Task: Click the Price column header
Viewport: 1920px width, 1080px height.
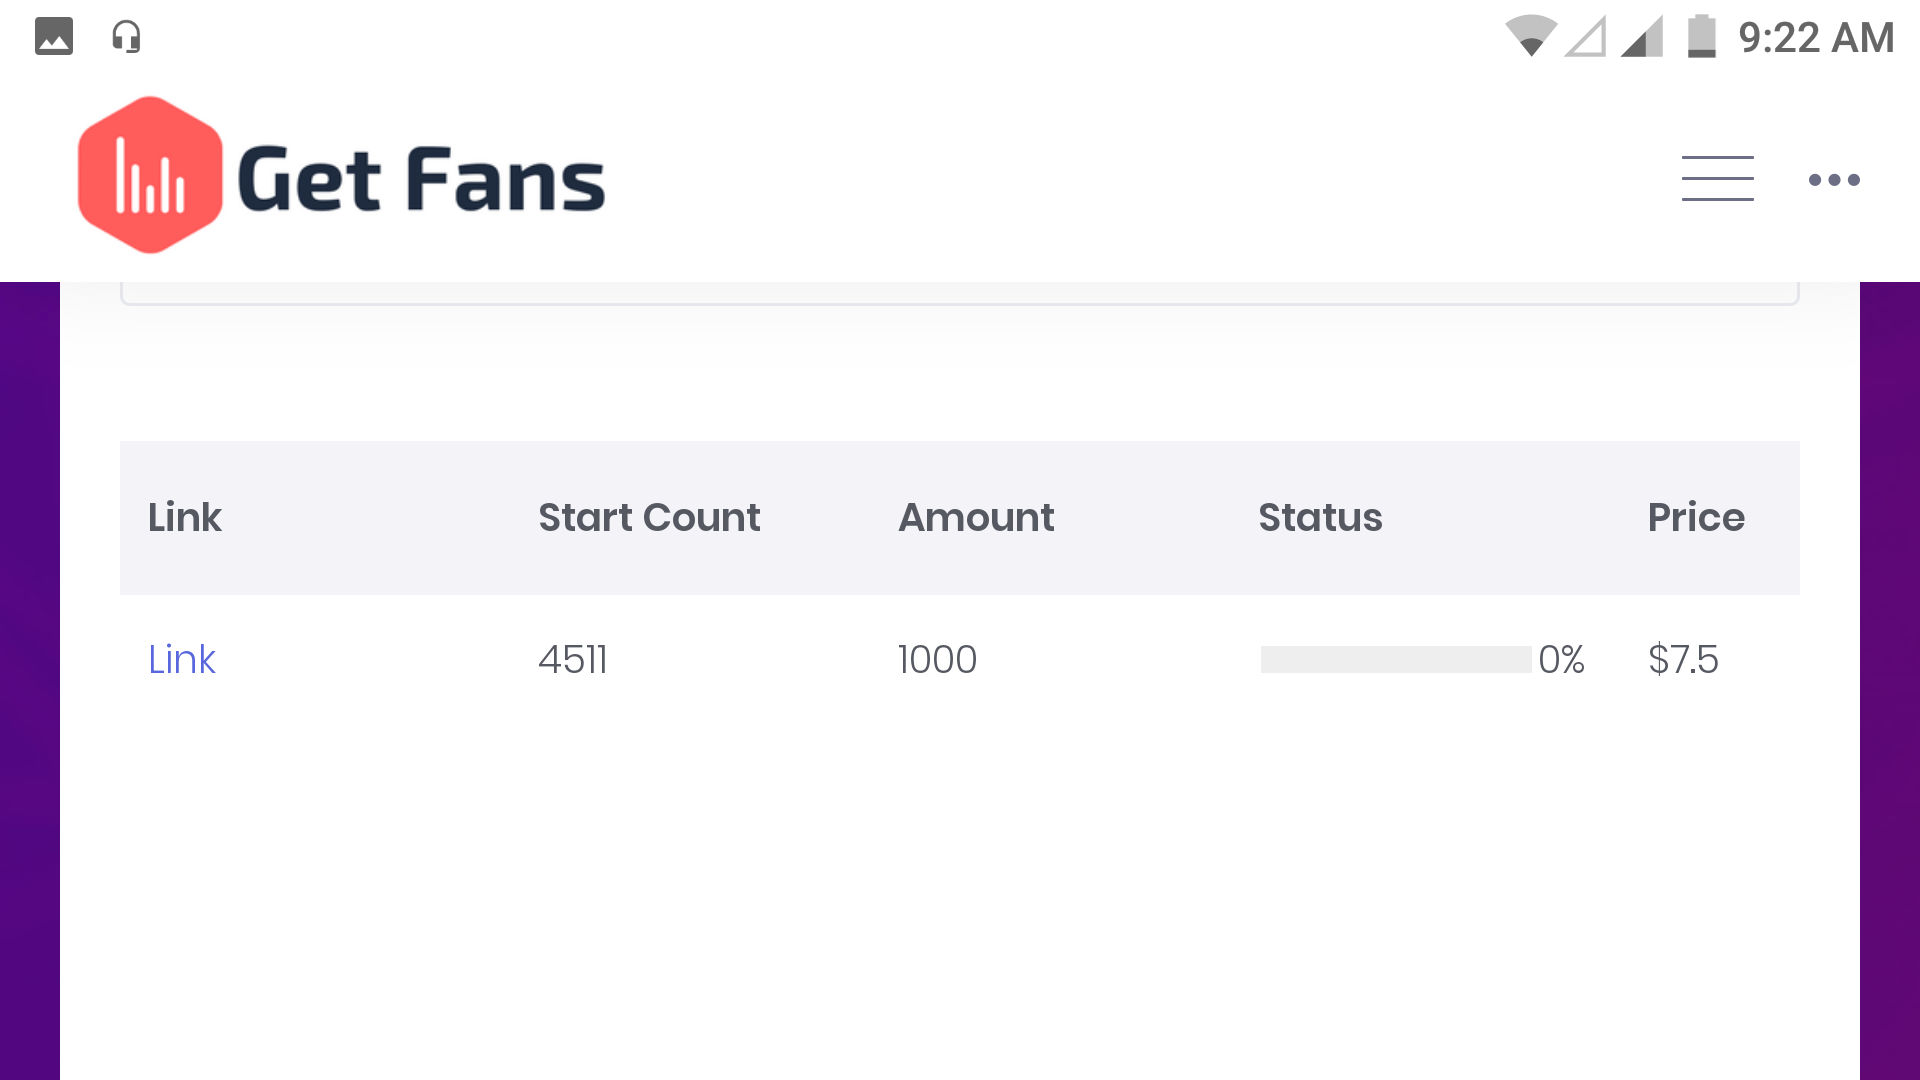Action: pyautogui.click(x=1696, y=518)
